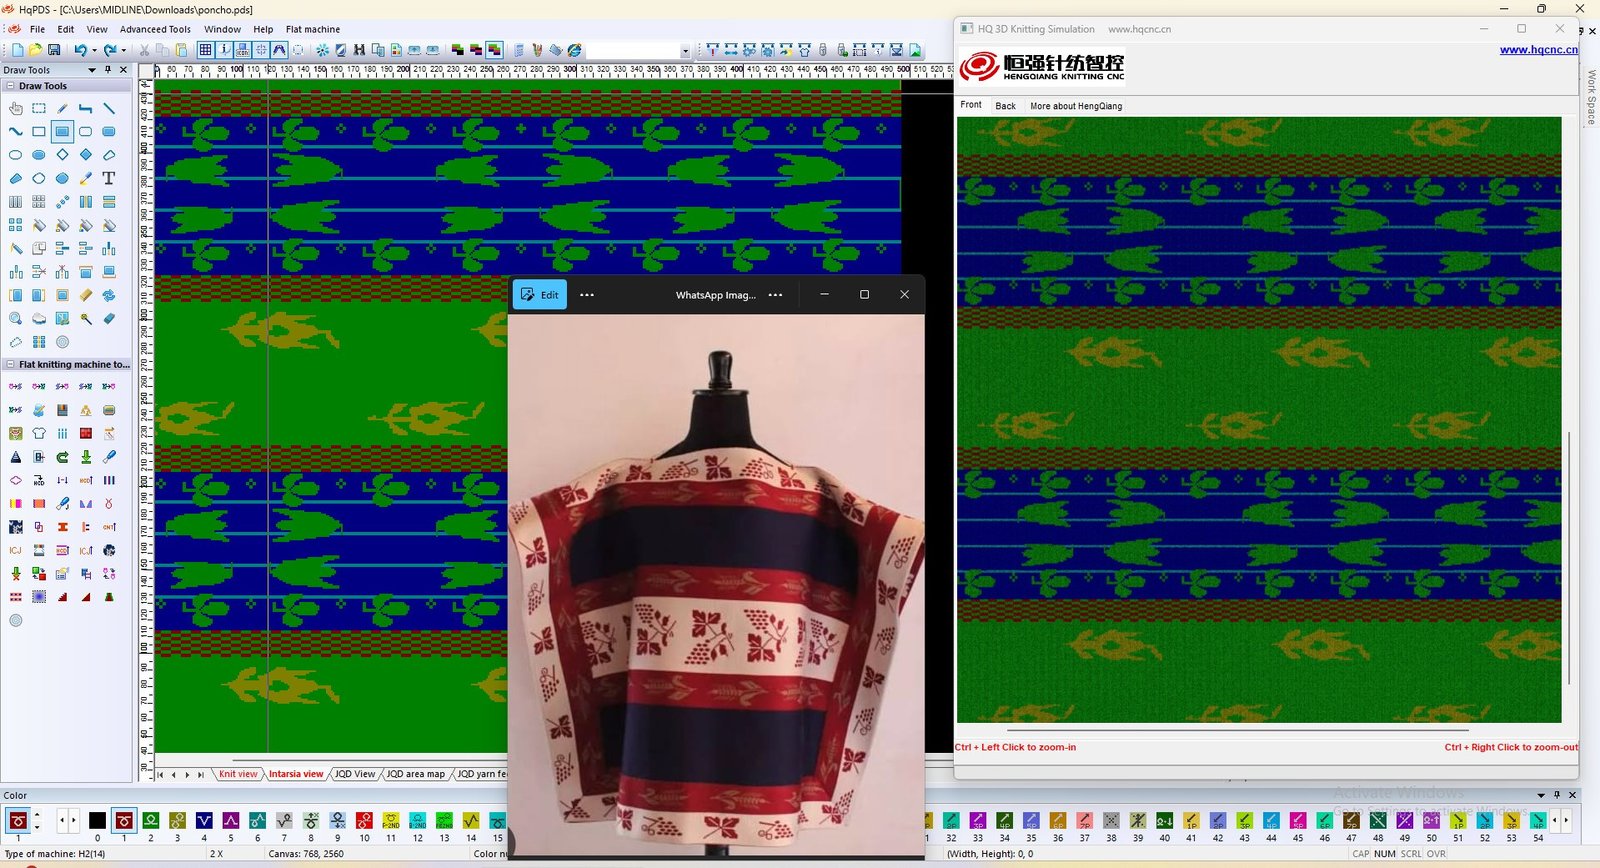Click the Undo arrow icon

[80, 50]
